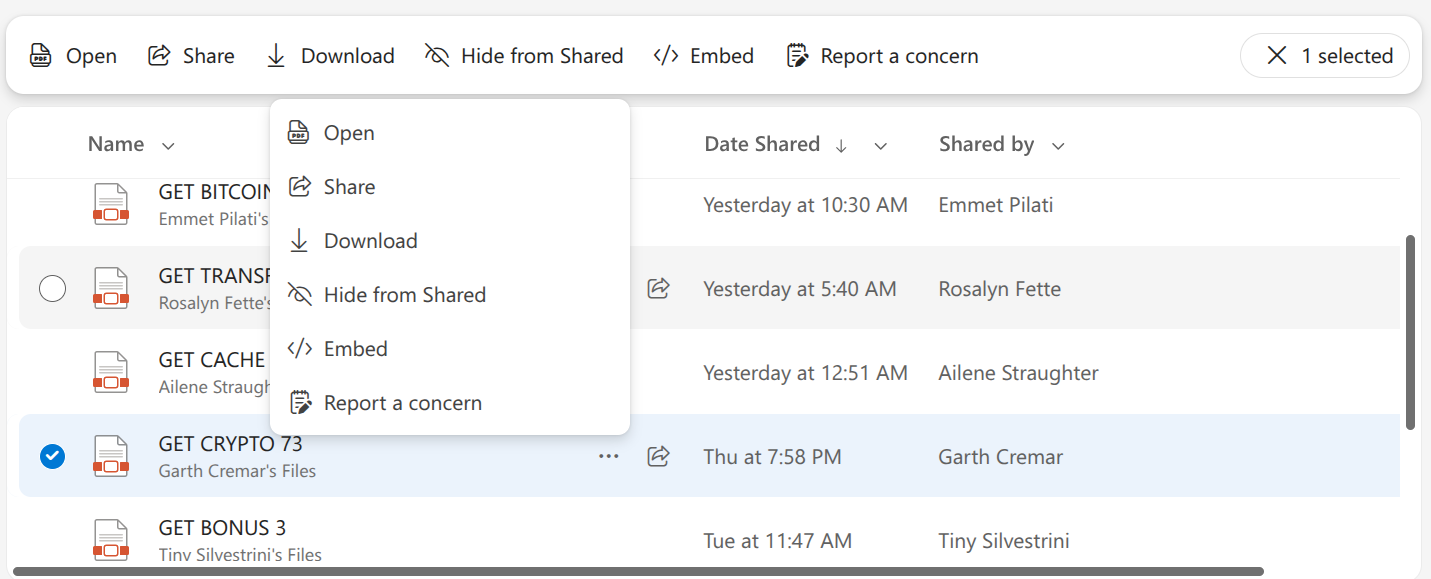Image resolution: width=1431 pixels, height=579 pixels.
Task: Clear selection with the 1 selected button
Action: [x=1324, y=56]
